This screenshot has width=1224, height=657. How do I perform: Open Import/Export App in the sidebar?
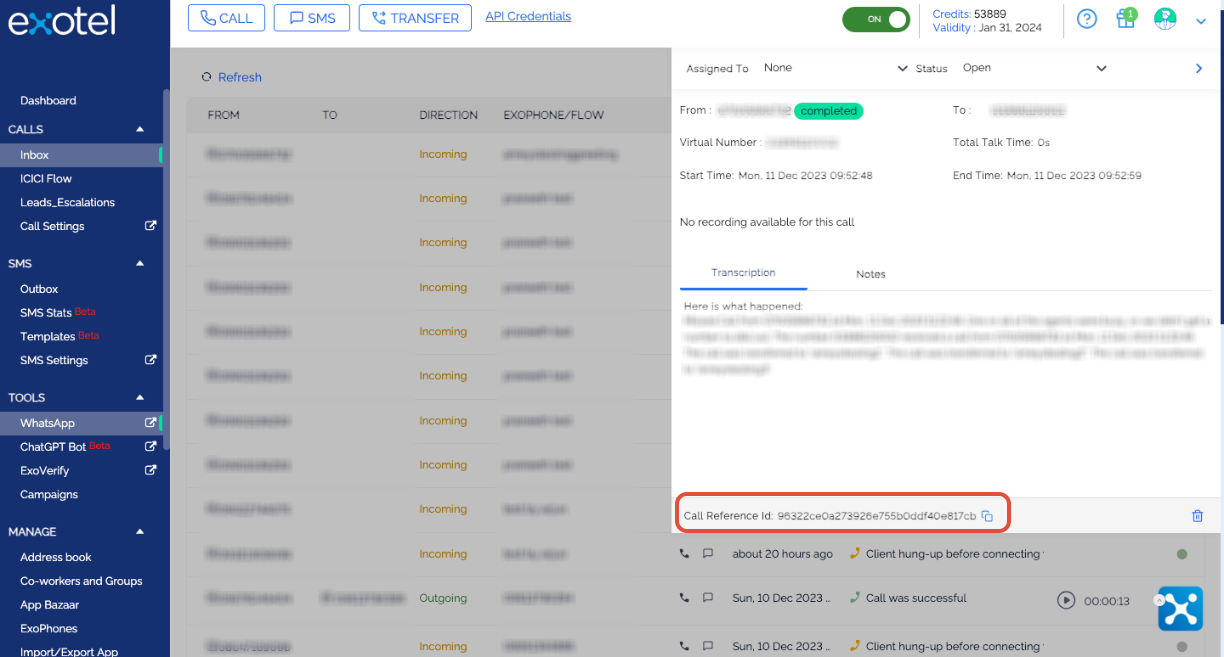click(x=69, y=651)
